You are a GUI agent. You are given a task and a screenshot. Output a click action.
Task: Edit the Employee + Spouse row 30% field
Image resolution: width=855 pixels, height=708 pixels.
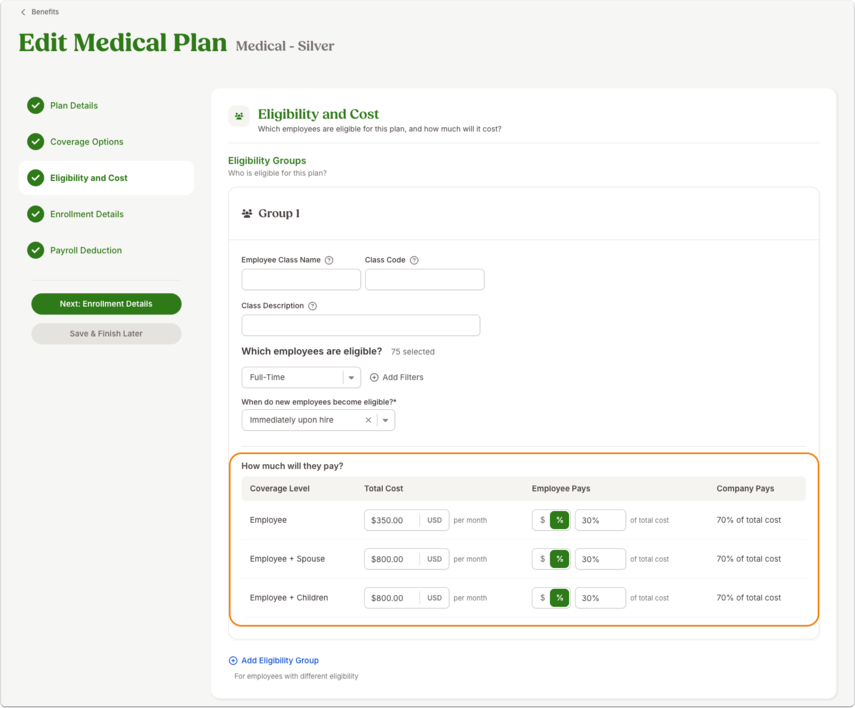(600, 559)
